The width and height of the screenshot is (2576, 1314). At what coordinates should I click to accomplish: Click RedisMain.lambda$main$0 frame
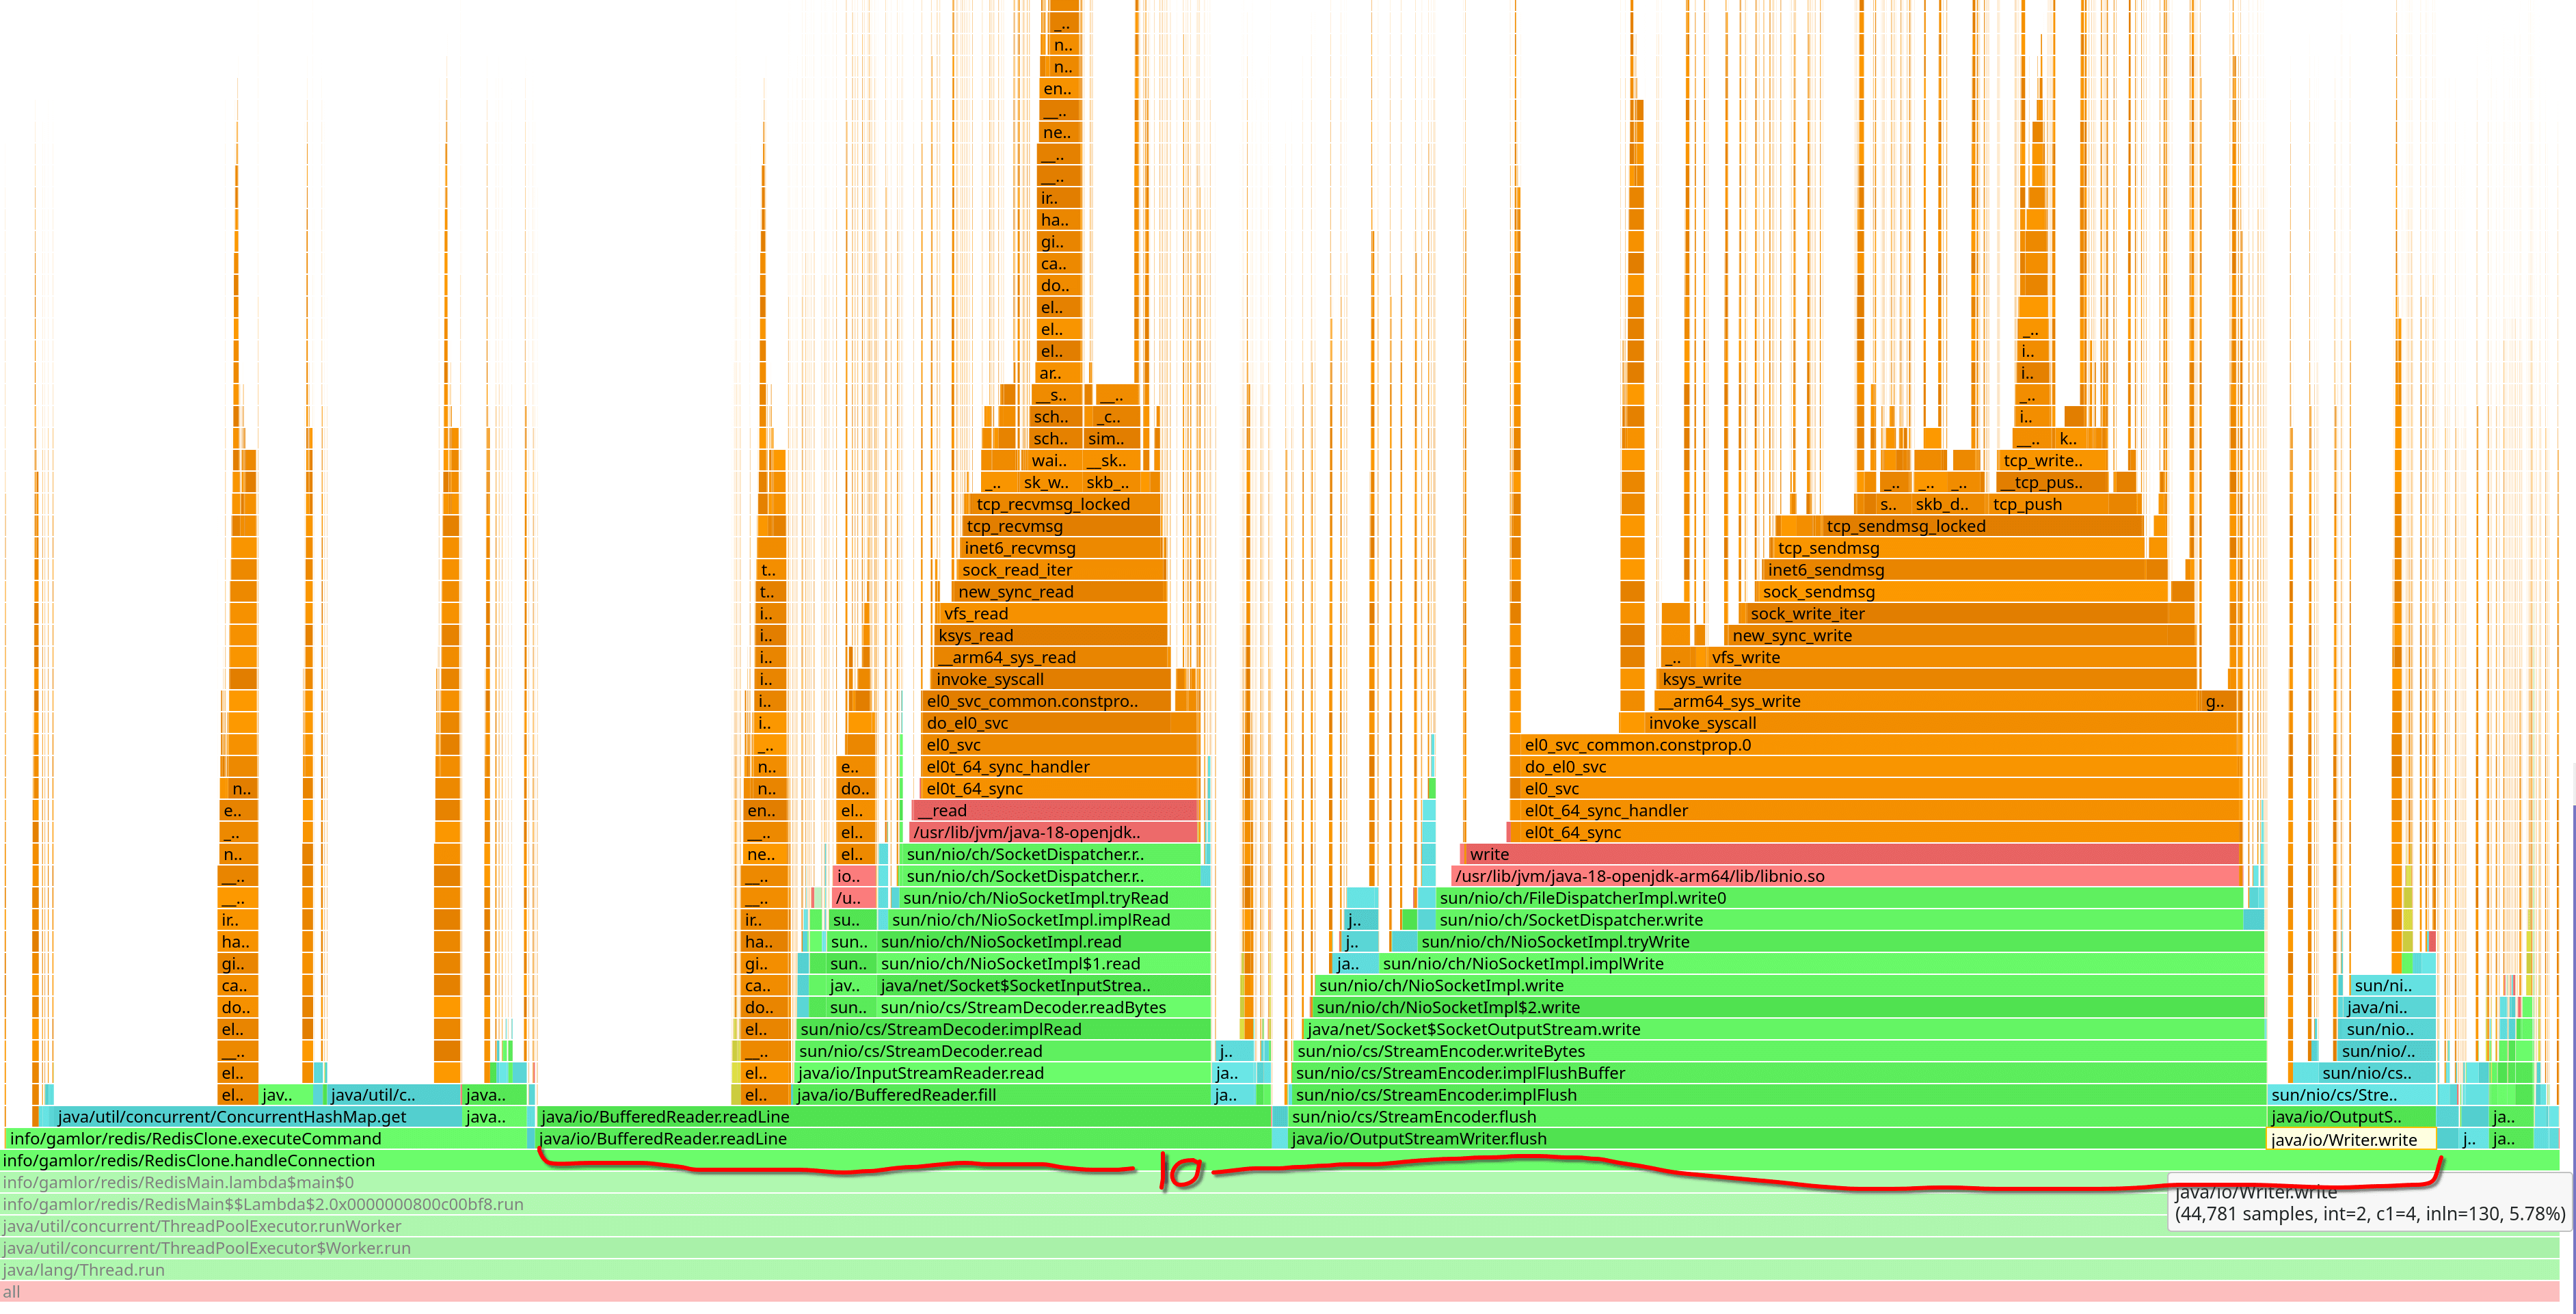pyautogui.click(x=1280, y=1182)
